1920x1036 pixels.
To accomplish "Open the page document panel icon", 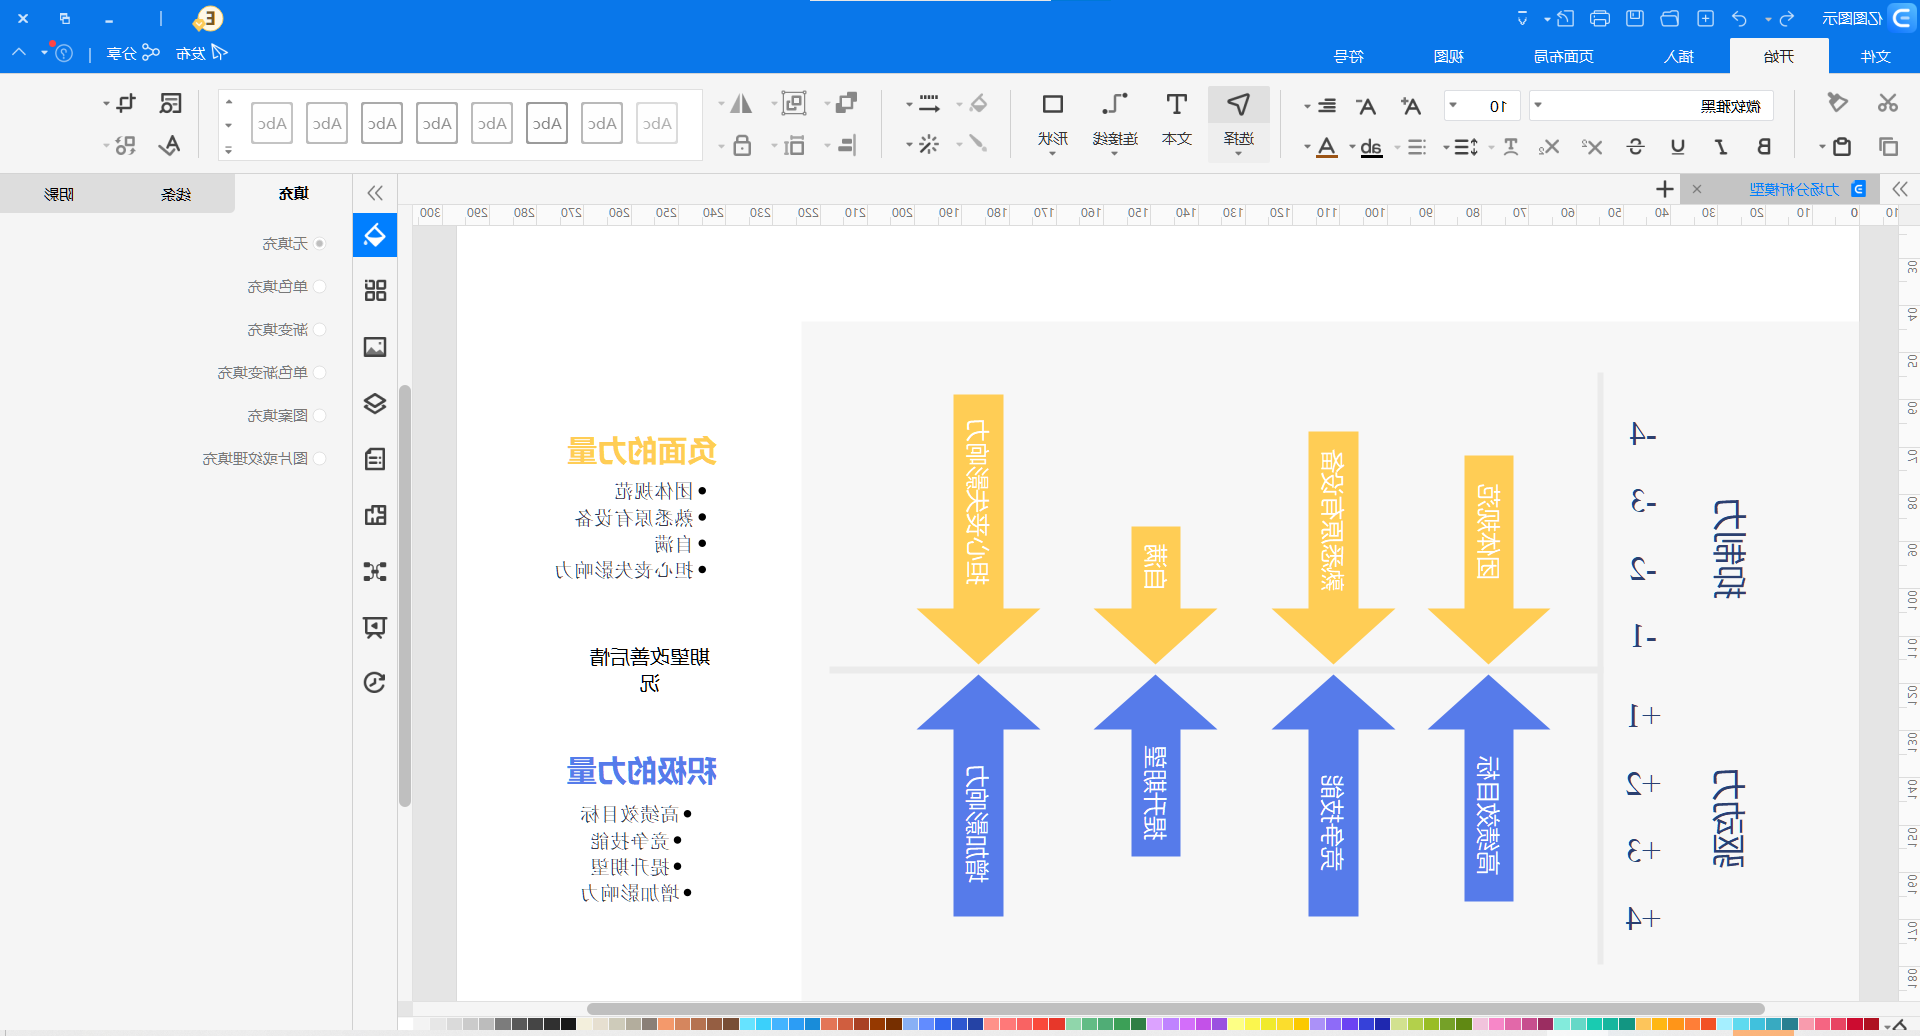I will pos(375,459).
